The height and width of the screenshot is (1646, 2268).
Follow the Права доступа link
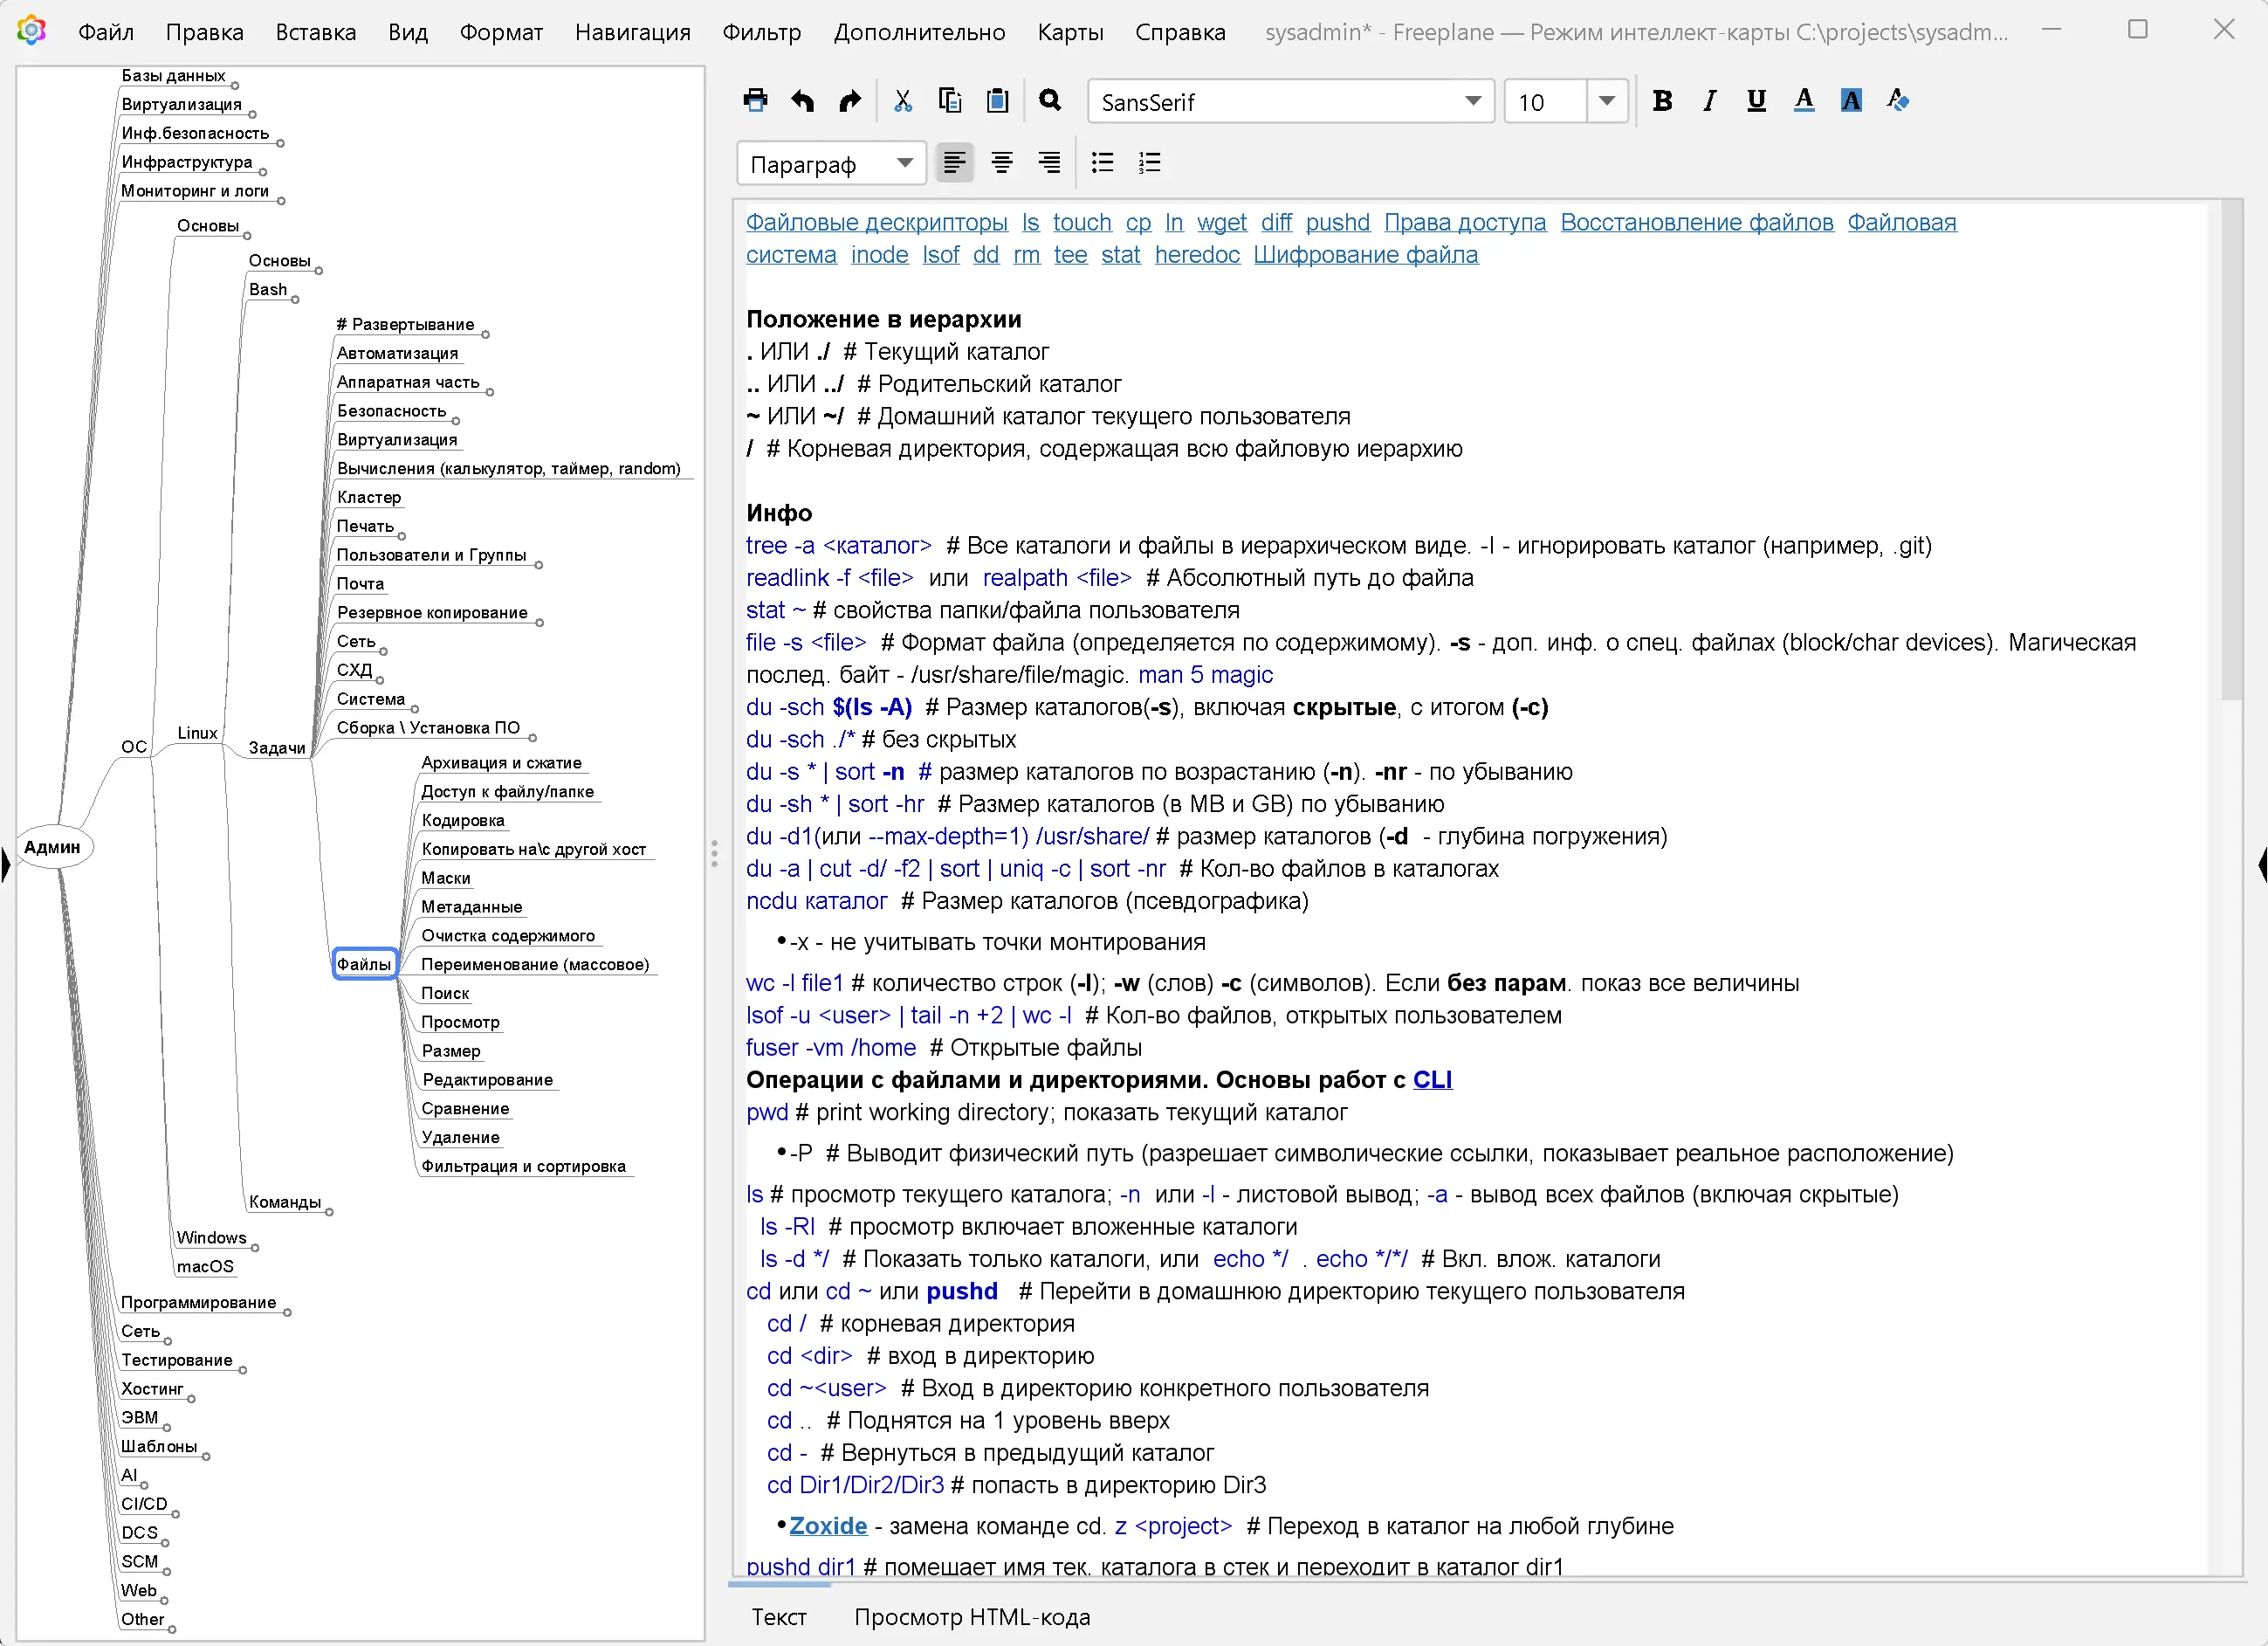pos(1464,222)
